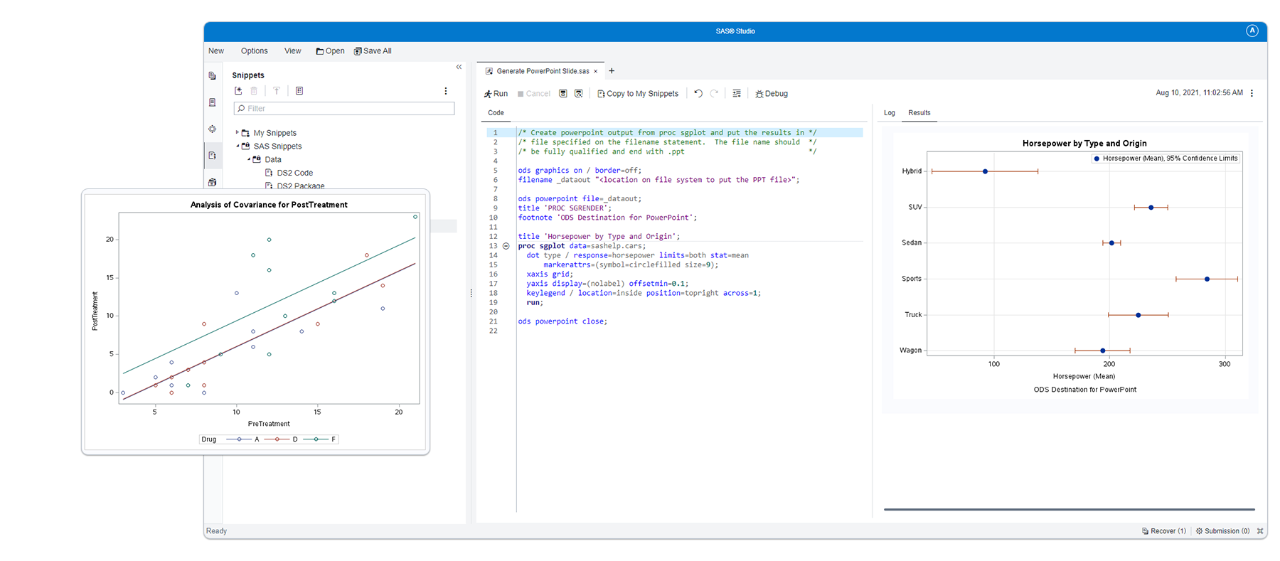Click Submission (0) in status bar

1223,531
